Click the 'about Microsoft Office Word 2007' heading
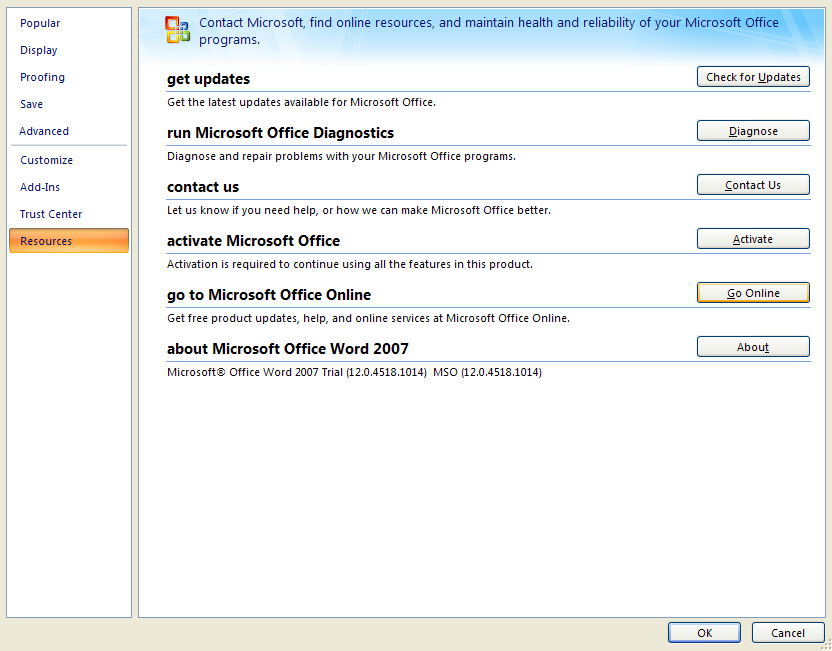The image size is (832, 651). click(288, 349)
